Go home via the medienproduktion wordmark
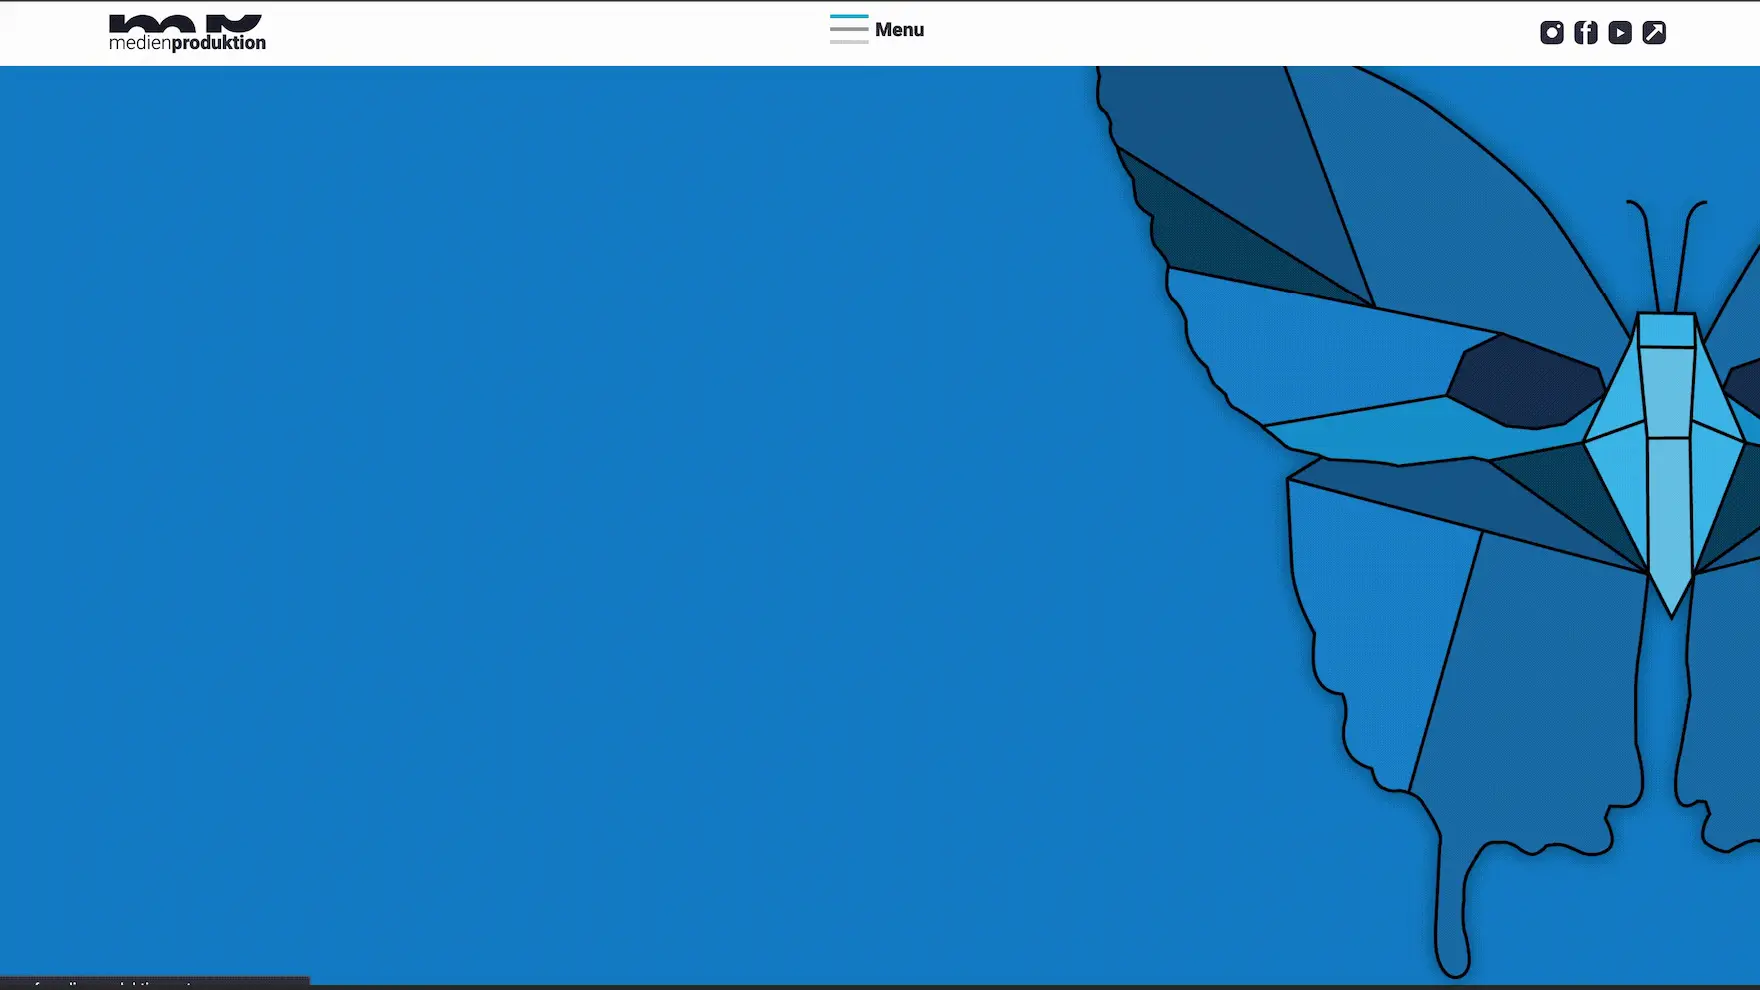The width and height of the screenshot is (1760, 990). click(x=187, y=43)
